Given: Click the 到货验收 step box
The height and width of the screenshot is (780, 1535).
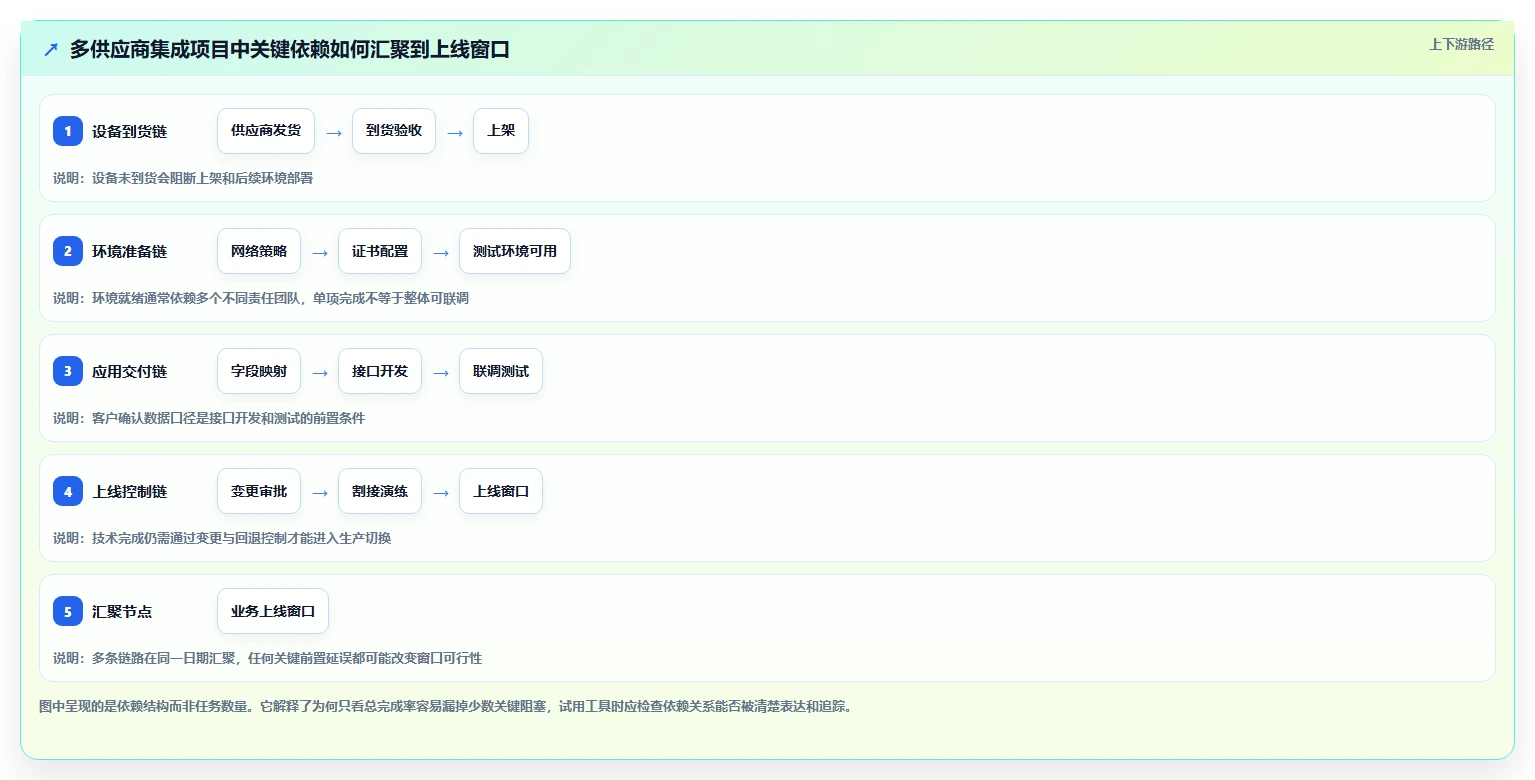Looking at the screenshot, I should [394, 131].
